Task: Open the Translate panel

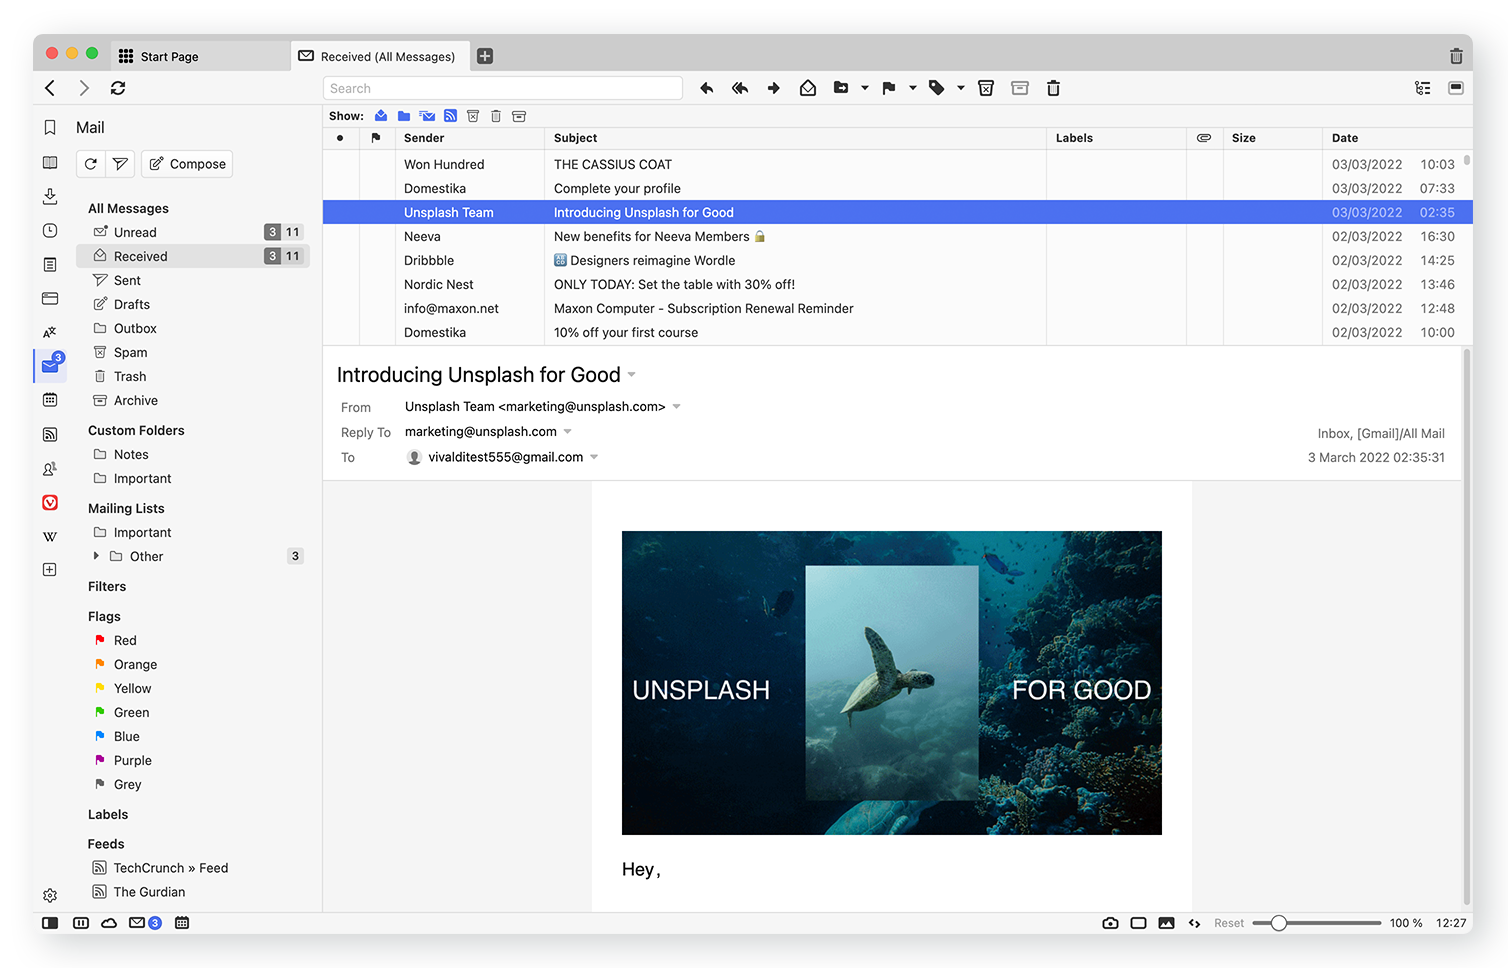Action: (50, 332)
